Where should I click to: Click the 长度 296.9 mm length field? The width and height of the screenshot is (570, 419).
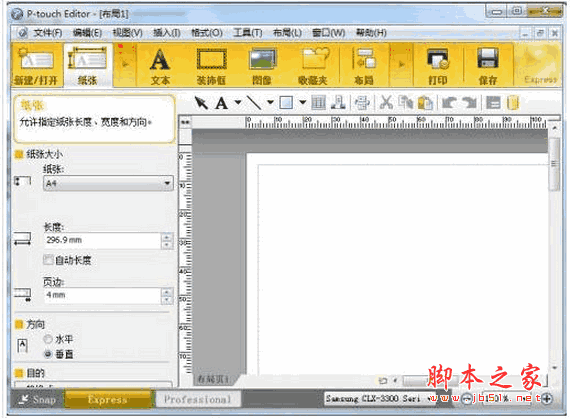coord(102,240)
